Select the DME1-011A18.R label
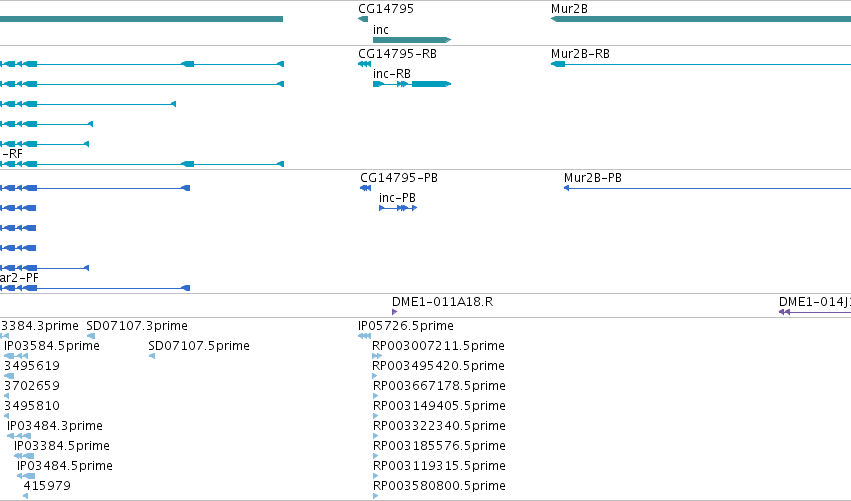The width and height of the screenshot is (851, 501). [x=442, y=302]
